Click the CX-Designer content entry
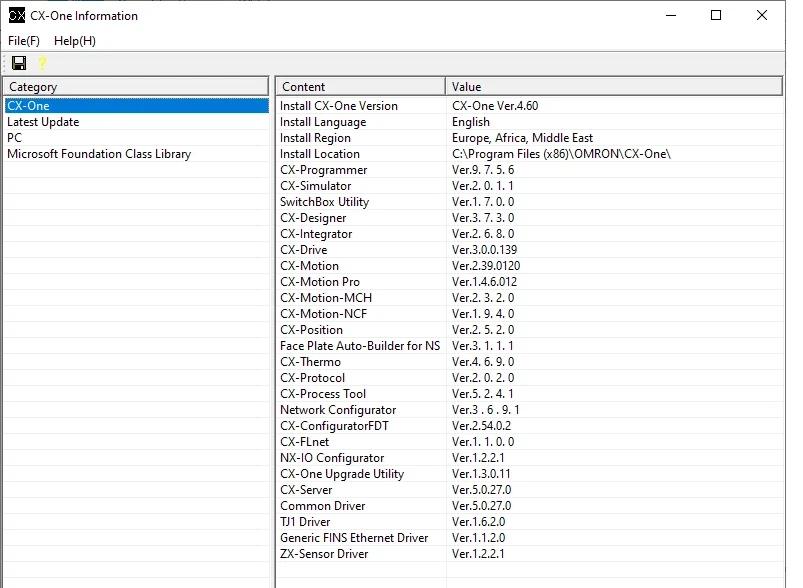This screenshot has height=588, width=803. (x=313, y=218)
